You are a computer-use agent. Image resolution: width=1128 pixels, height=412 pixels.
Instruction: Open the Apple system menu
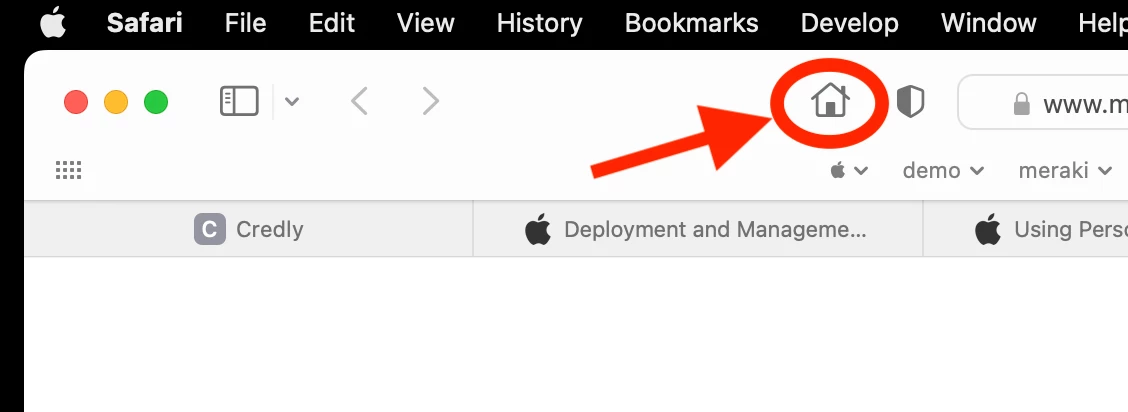click(53, 23)
